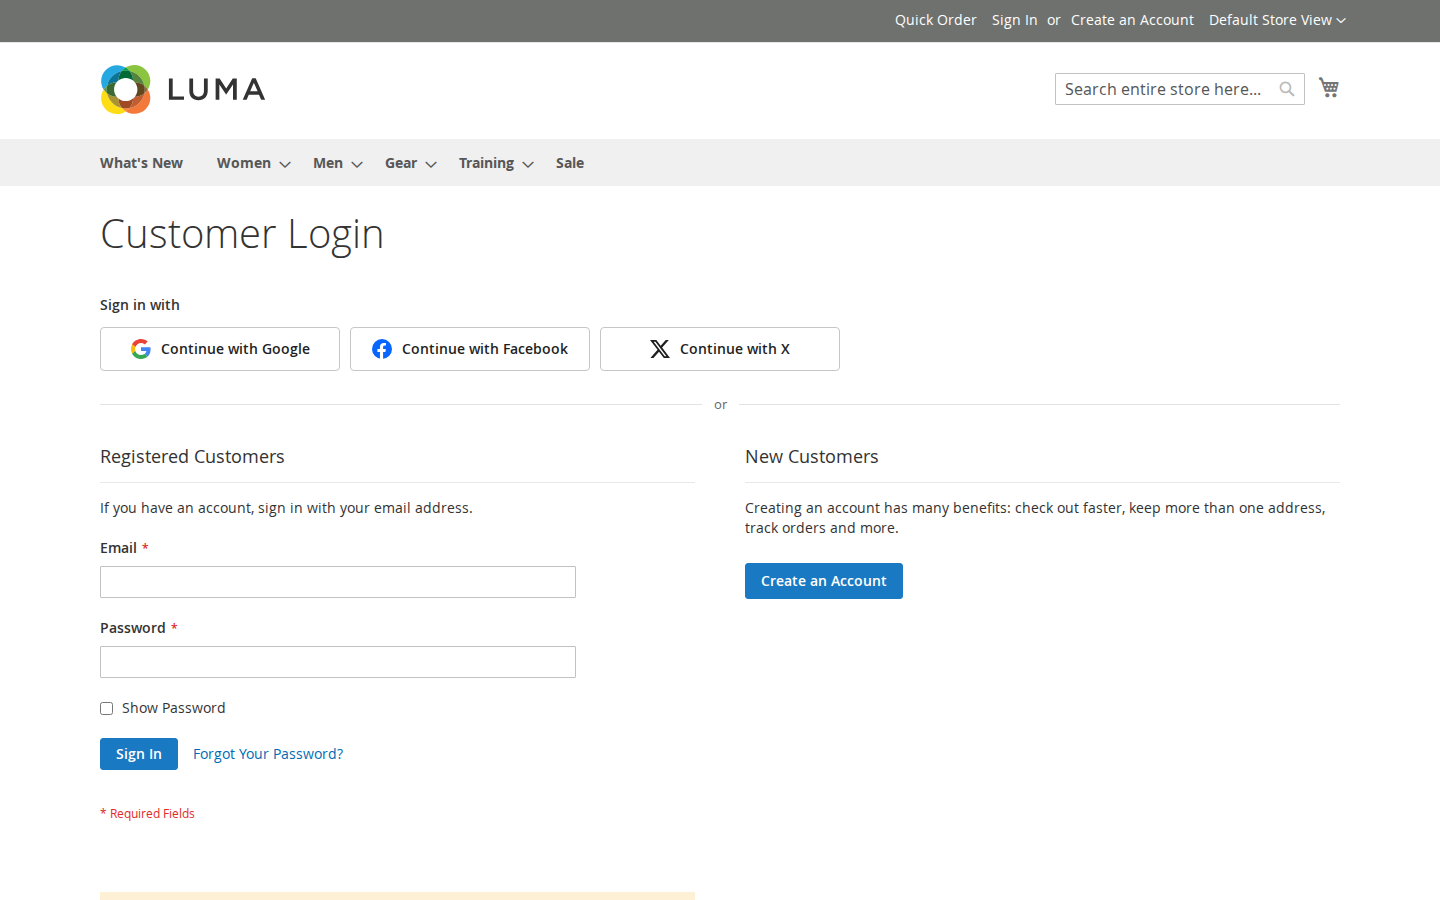Viewport: 1440px width, 900px height.
Task: Click the blue Sign In button
Action: [x=139, y=754]
